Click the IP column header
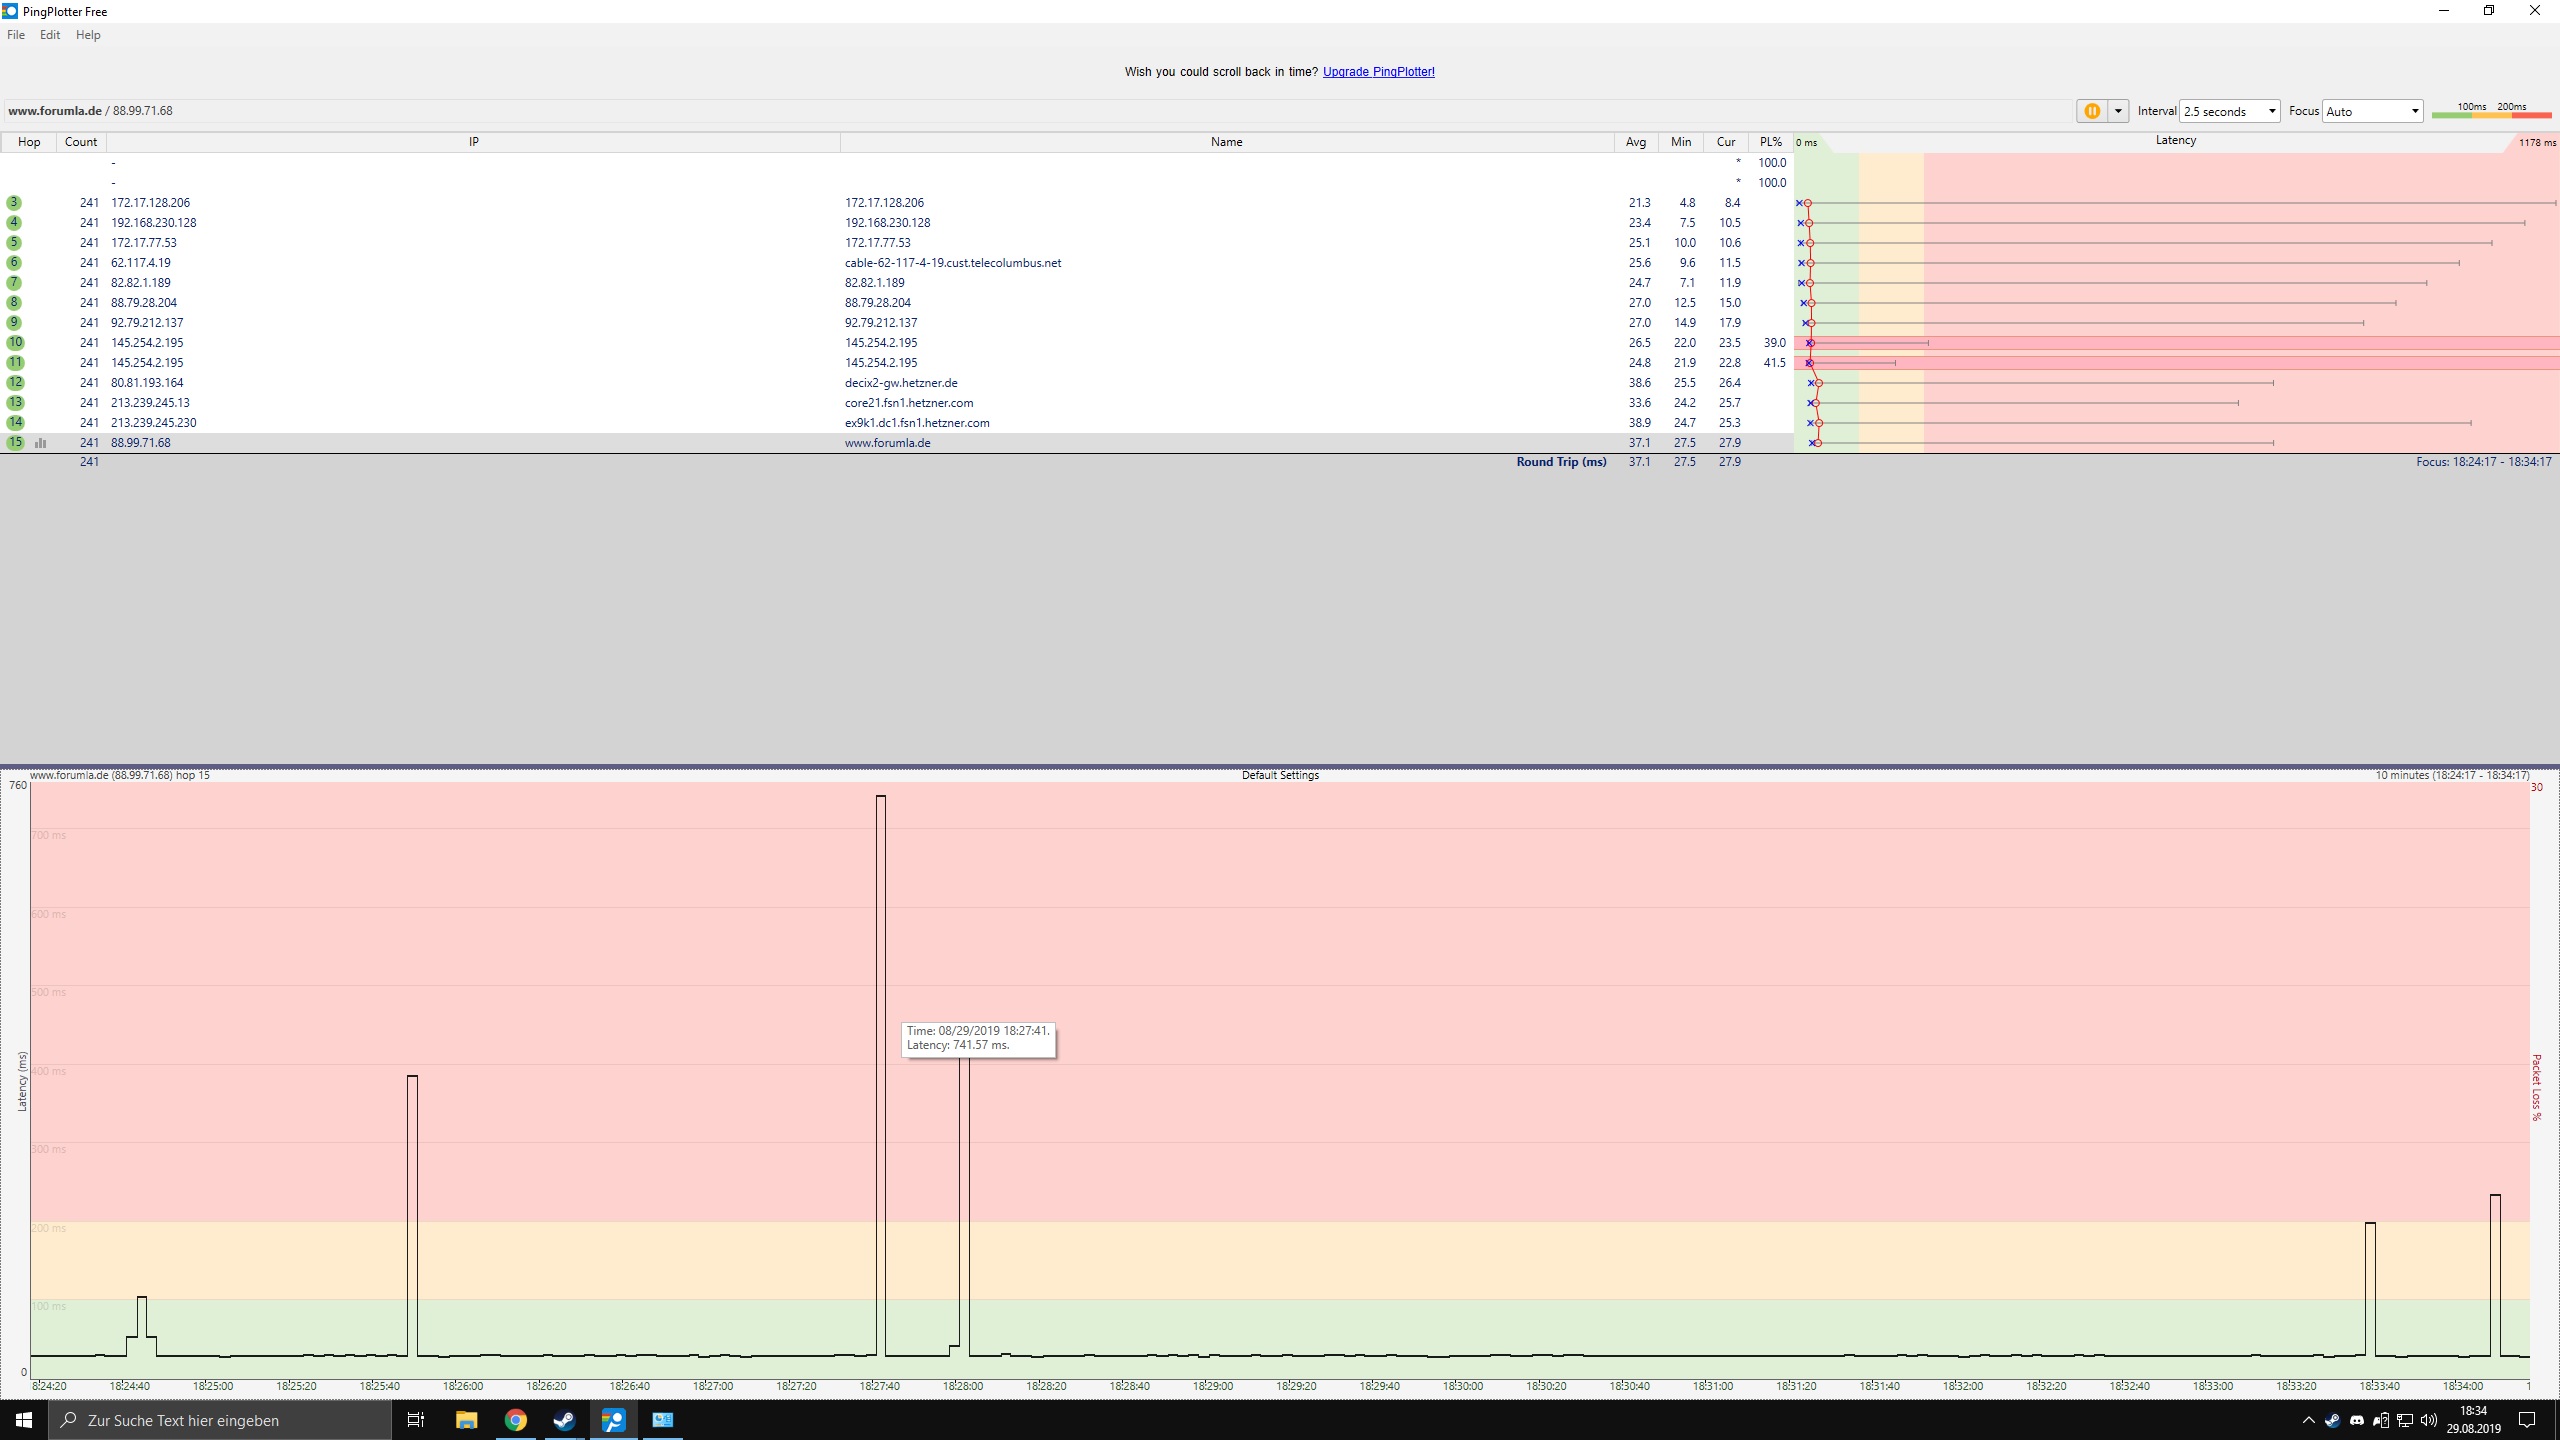This screenshot has height=1440, width=2560. (x=473, y=142)
